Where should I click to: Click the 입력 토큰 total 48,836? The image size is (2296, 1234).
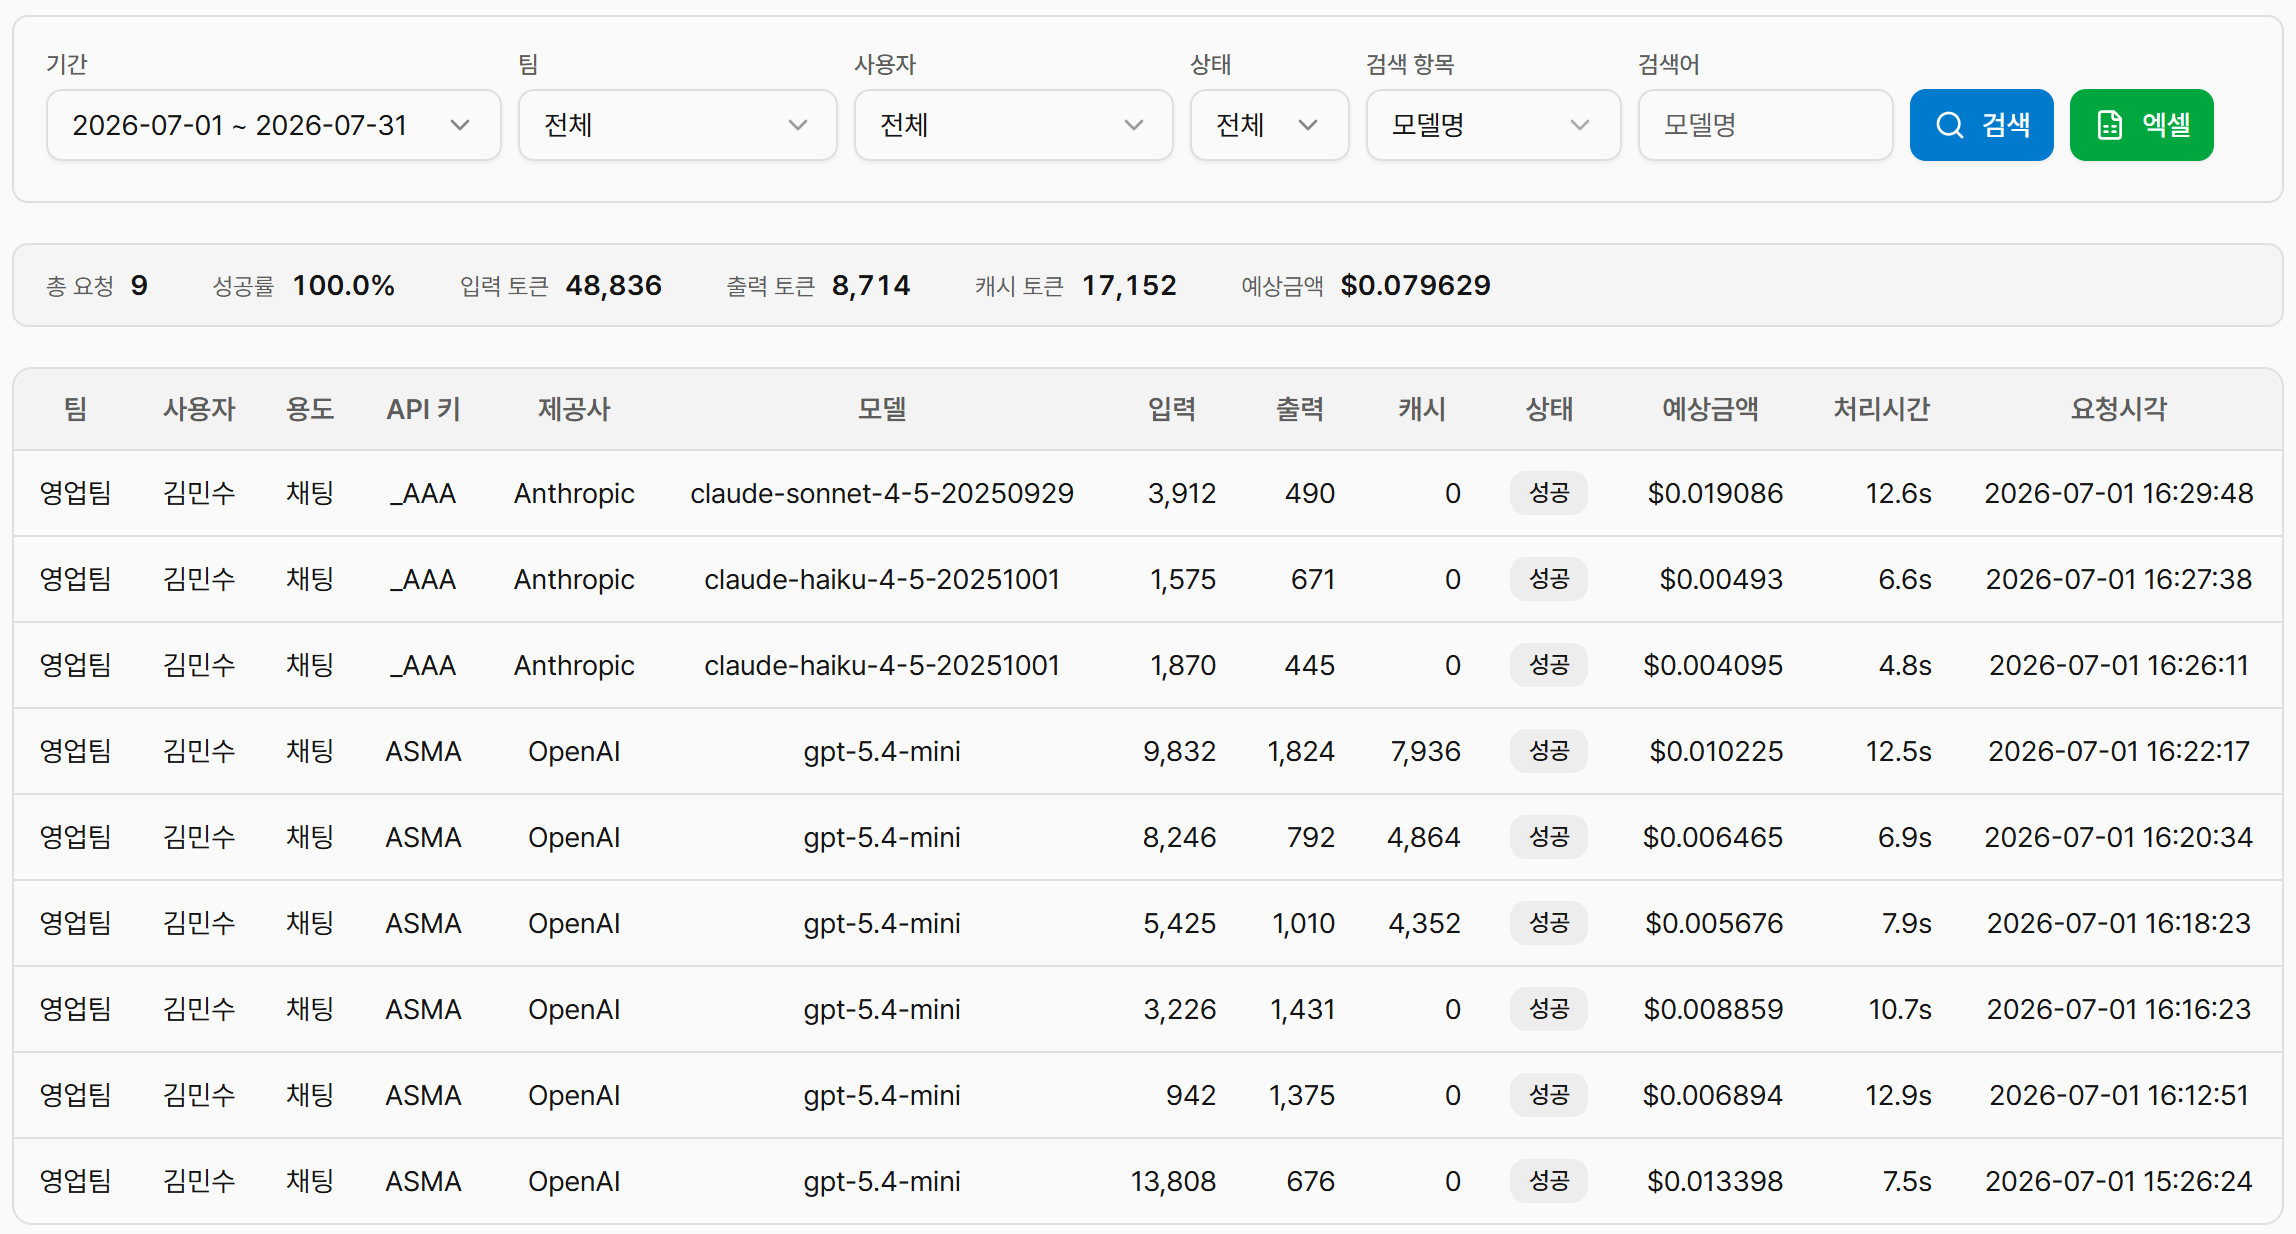click(x=613, y=286)
